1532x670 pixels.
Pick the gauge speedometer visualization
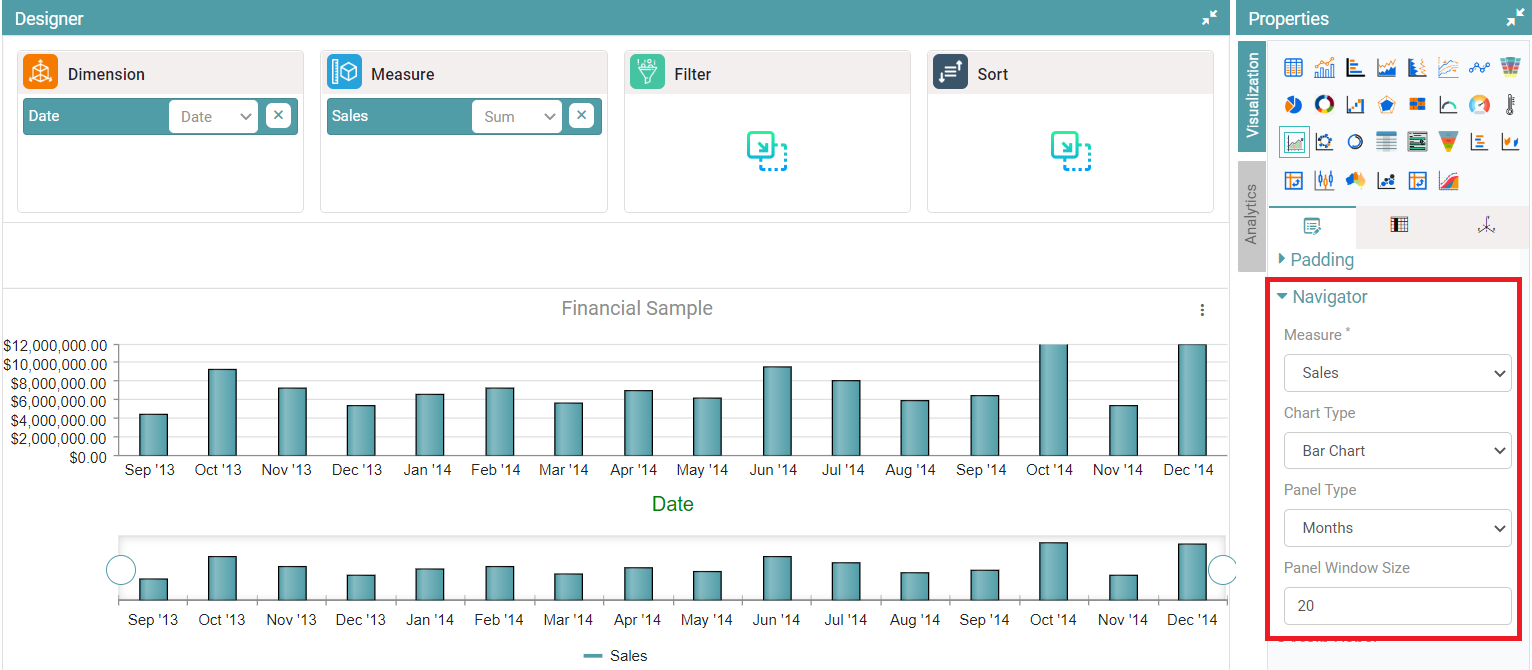pos(1479,105)
